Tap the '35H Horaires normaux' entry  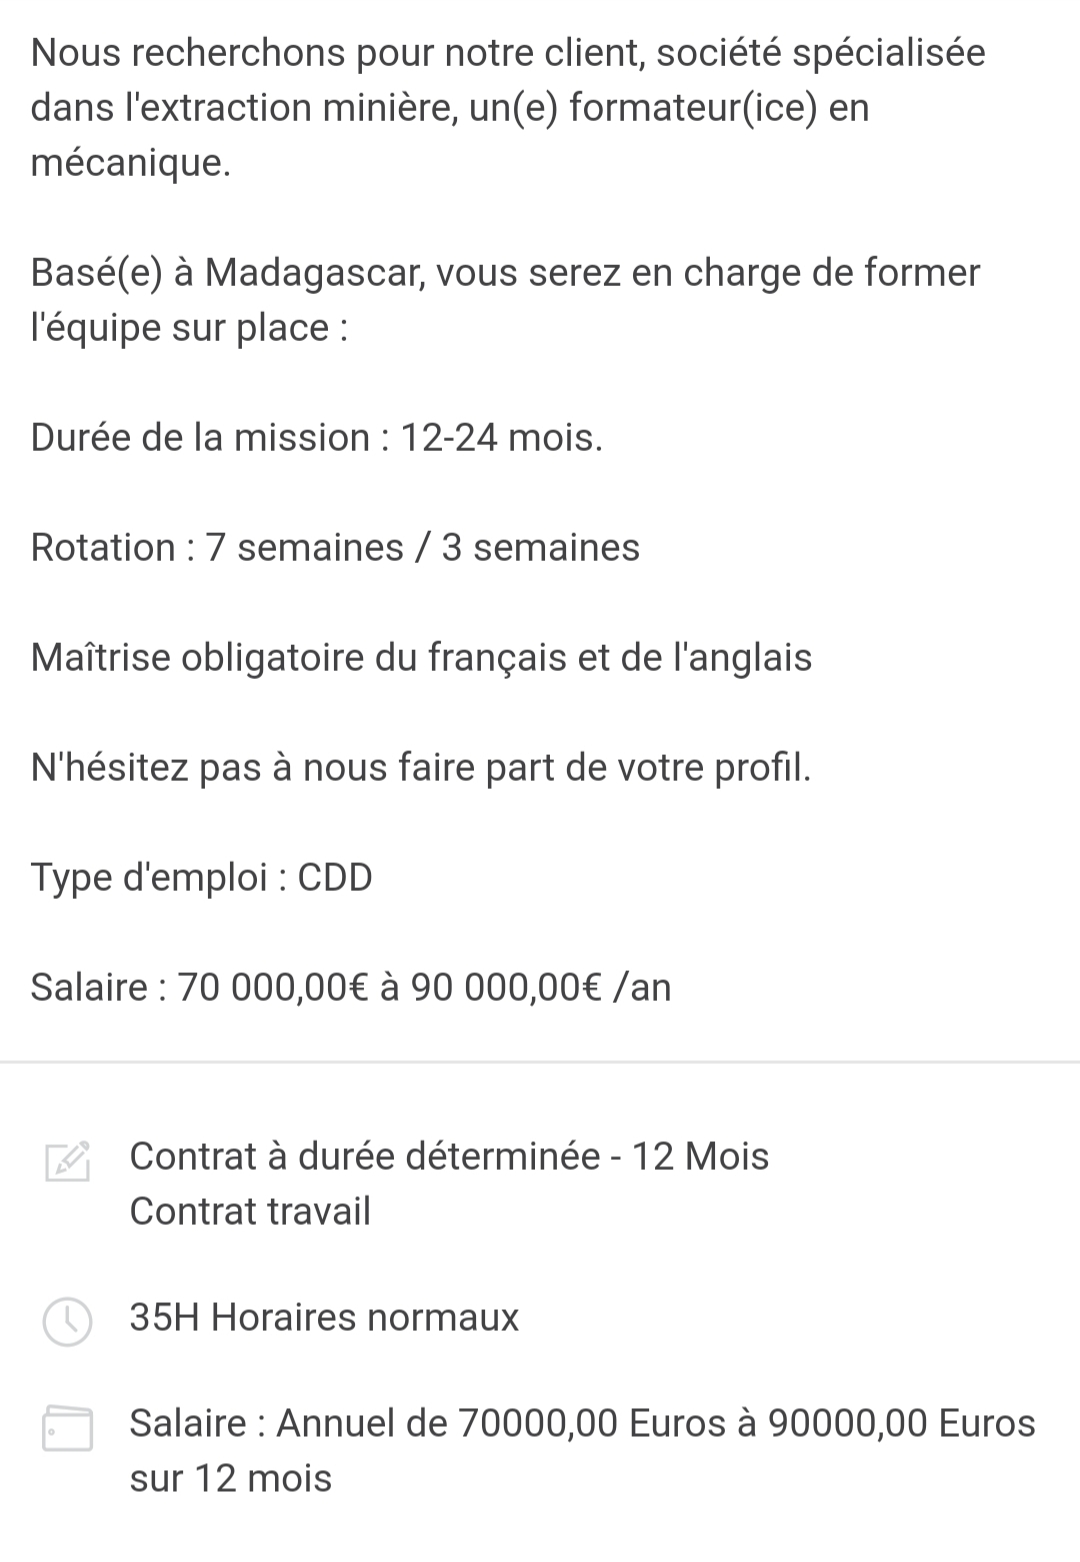coord(324,1317)
